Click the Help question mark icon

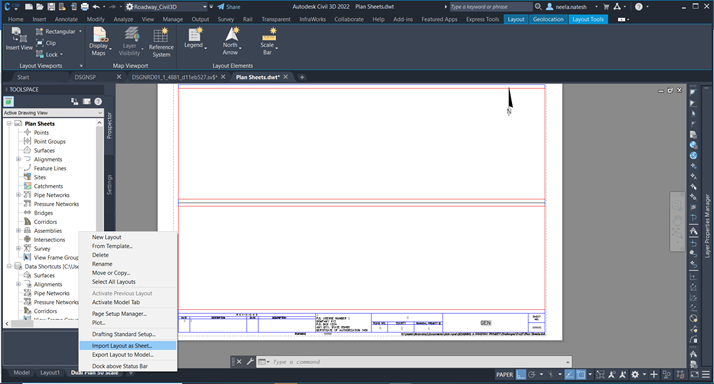coord(639,7)
